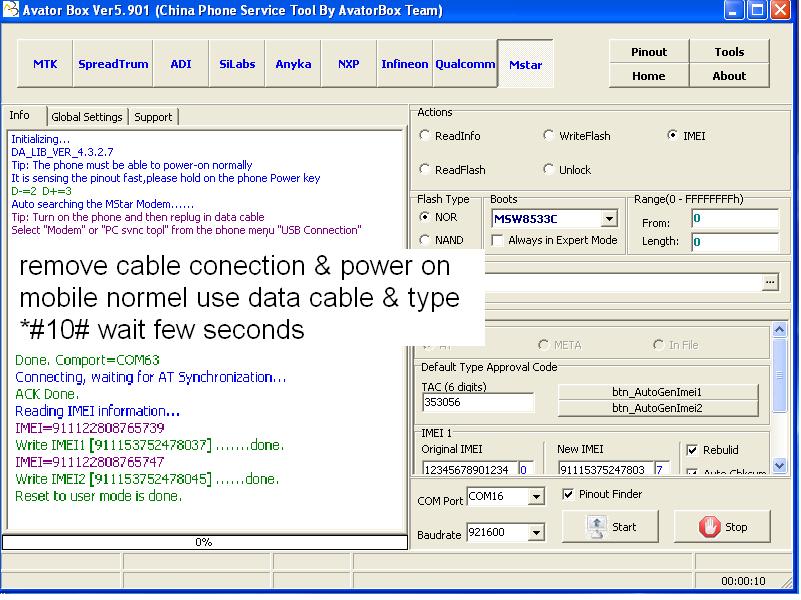Select the ReadFlash action radio button

click(x=424, y=169)
